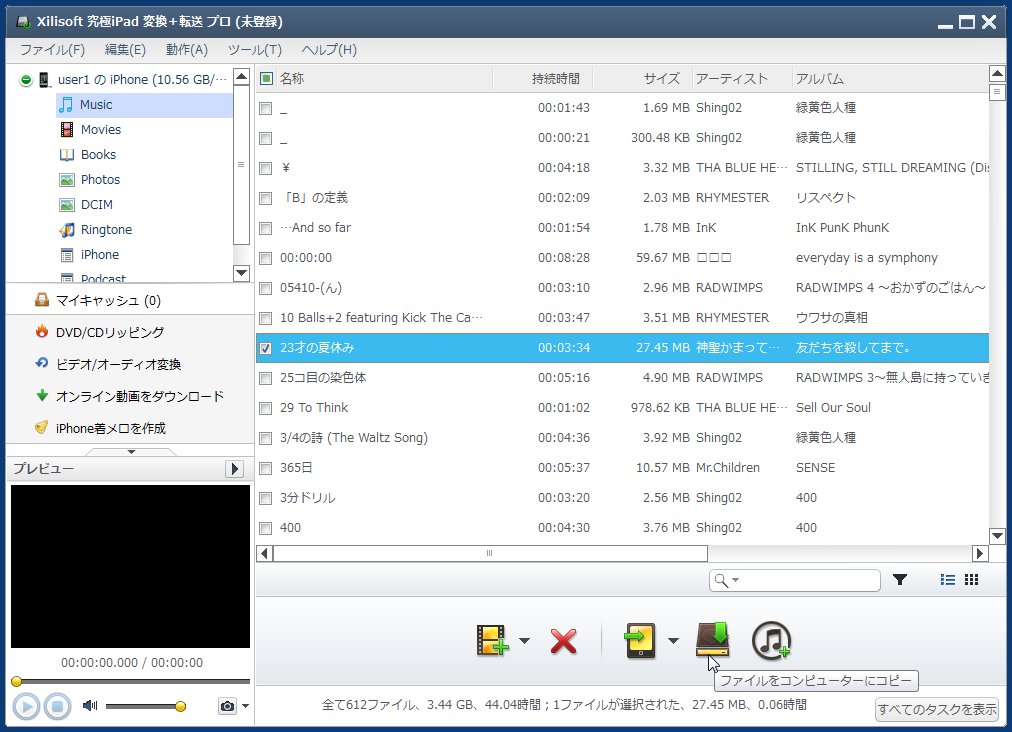Open the Movies category icon
The width and height of the screenshot is (1012, 732).
(x=66, y=130)
